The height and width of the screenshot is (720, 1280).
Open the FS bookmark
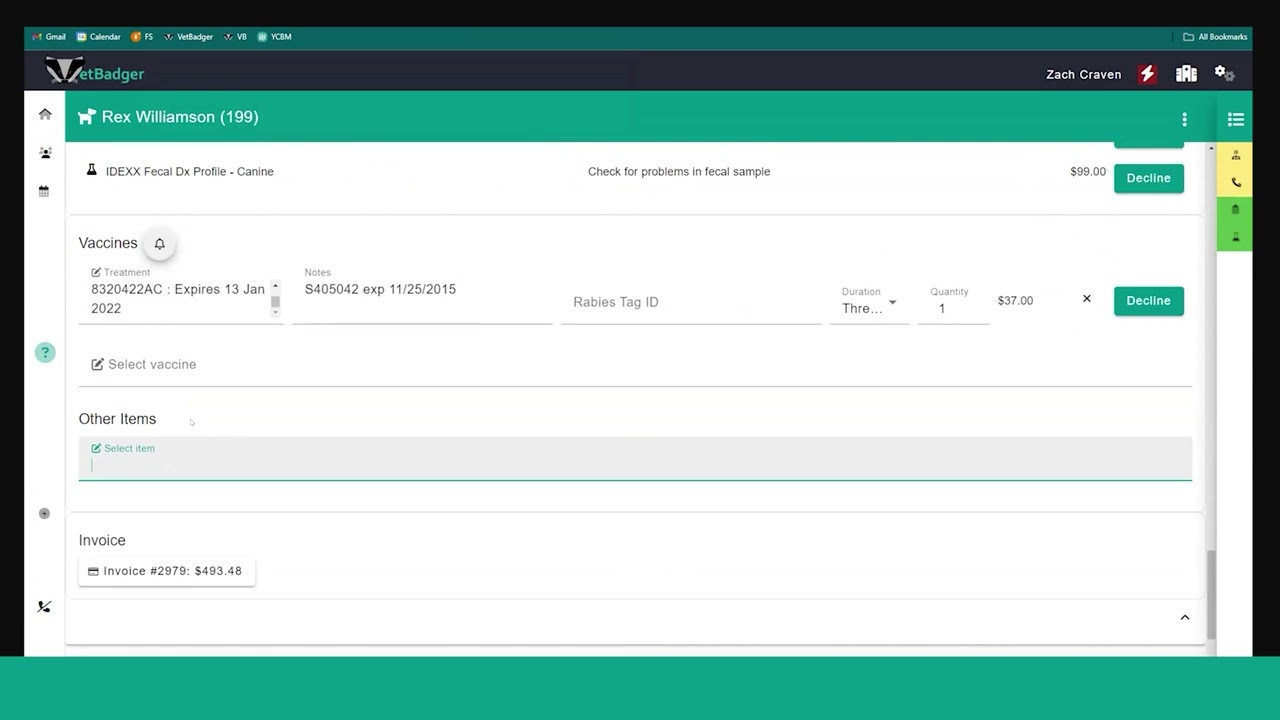tap(142, 37)
